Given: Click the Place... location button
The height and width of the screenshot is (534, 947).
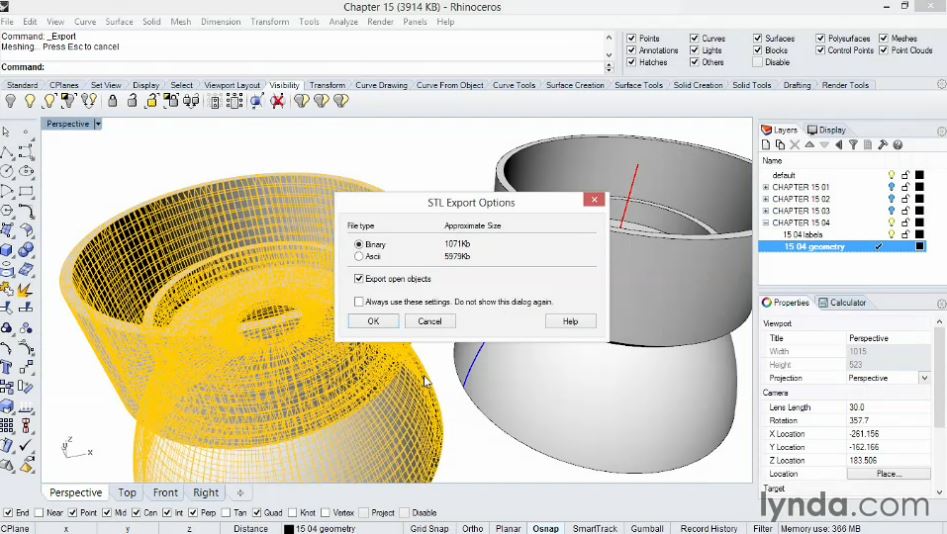Looking at the screenshot, I should (888, 474).
